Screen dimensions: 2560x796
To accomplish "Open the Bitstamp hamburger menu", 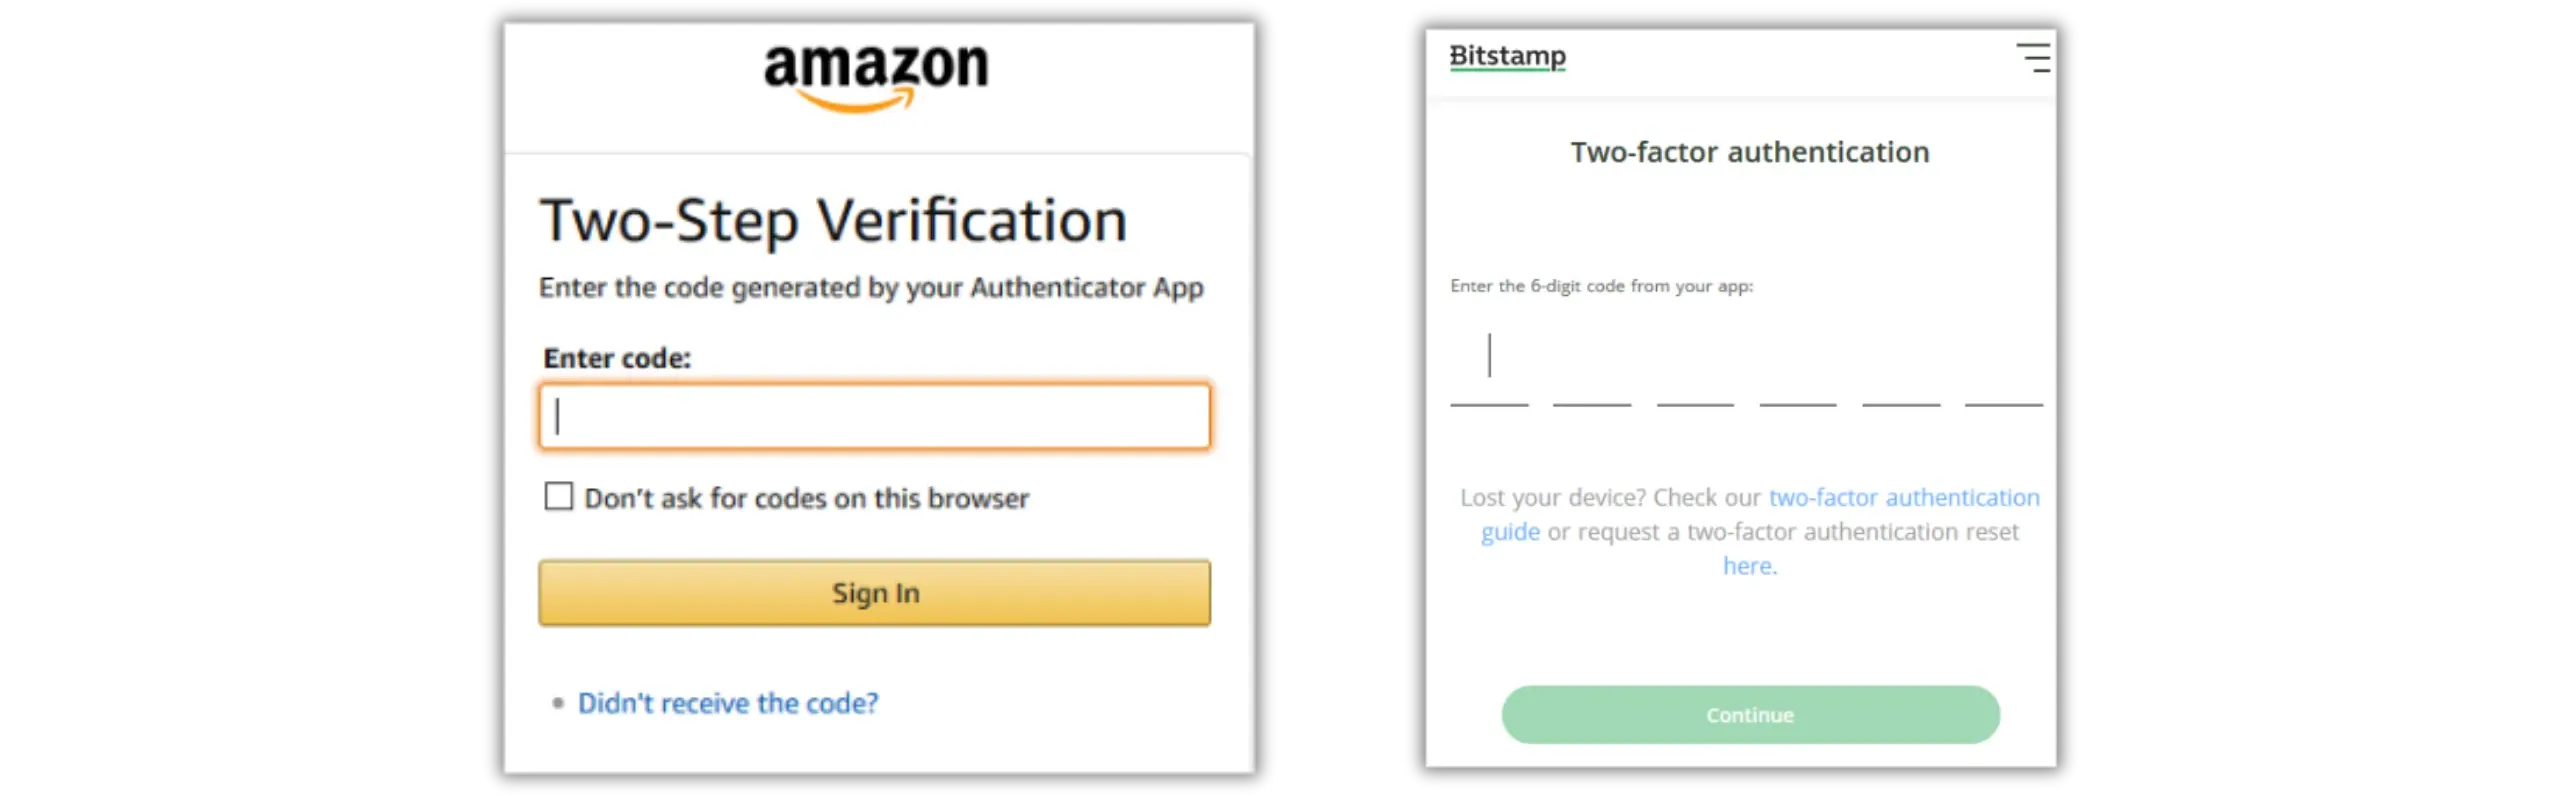I will pyautogui.click(x=2033, y=57).
